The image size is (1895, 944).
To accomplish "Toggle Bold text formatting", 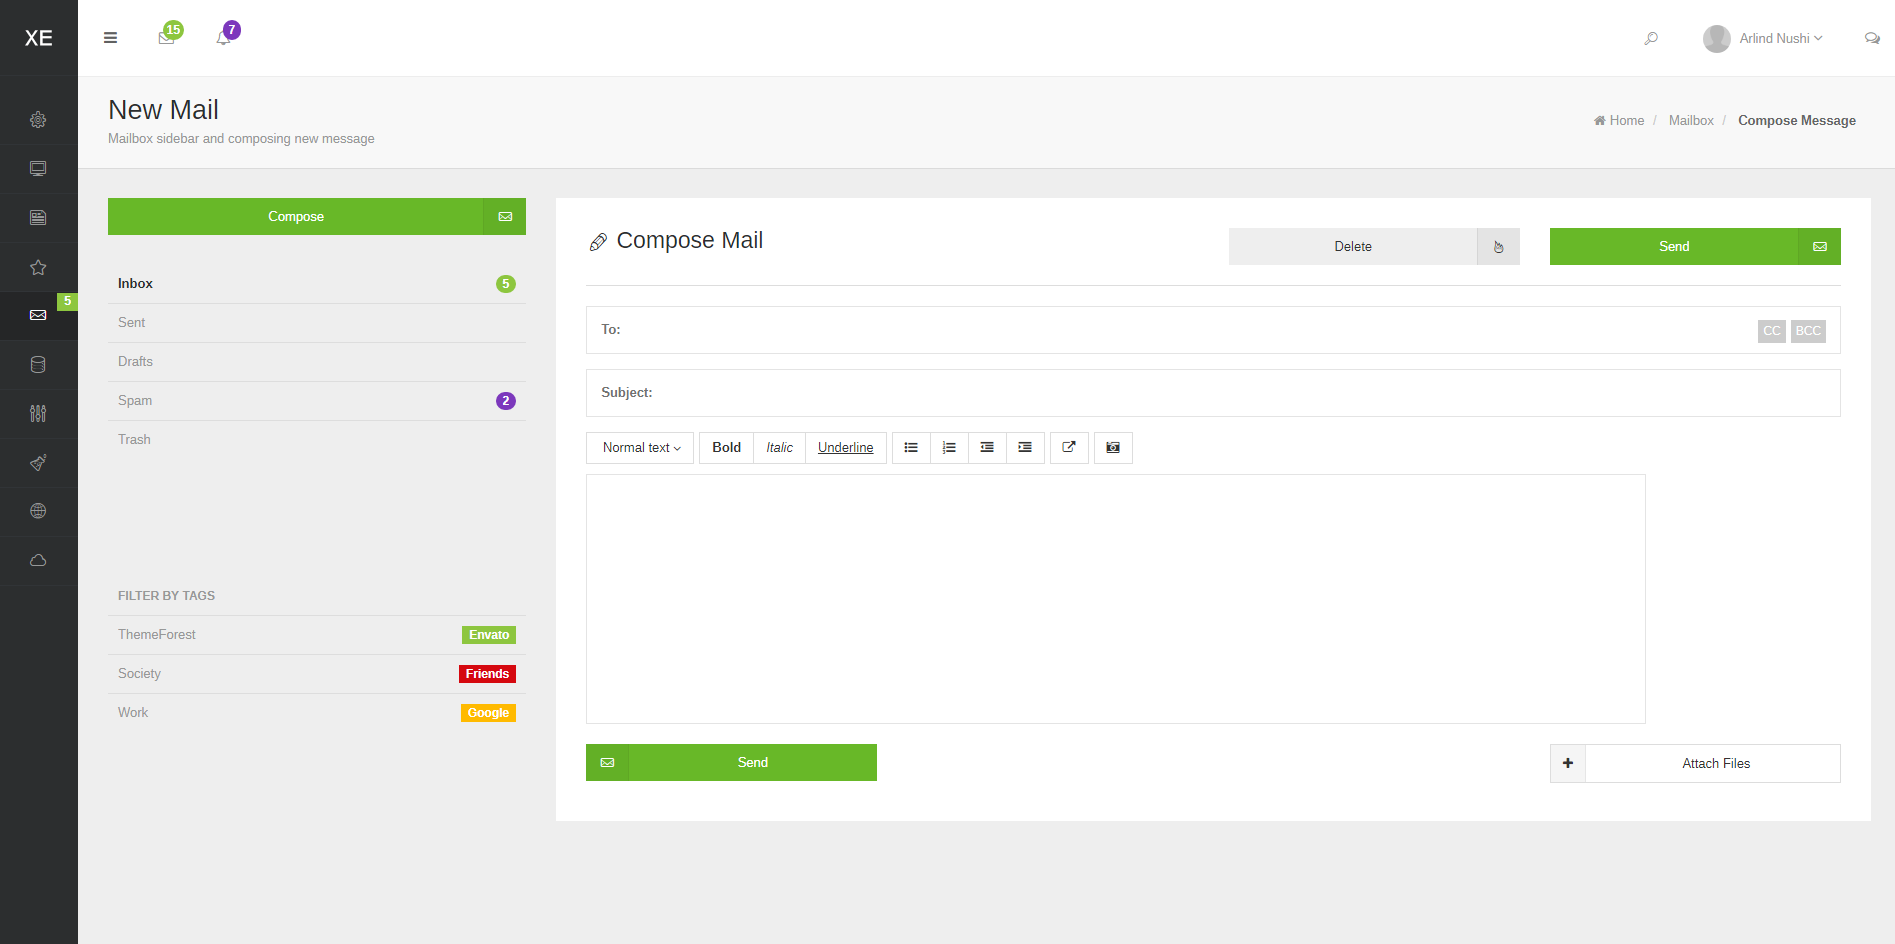I will pyautogui.click(x=726, y=448).
